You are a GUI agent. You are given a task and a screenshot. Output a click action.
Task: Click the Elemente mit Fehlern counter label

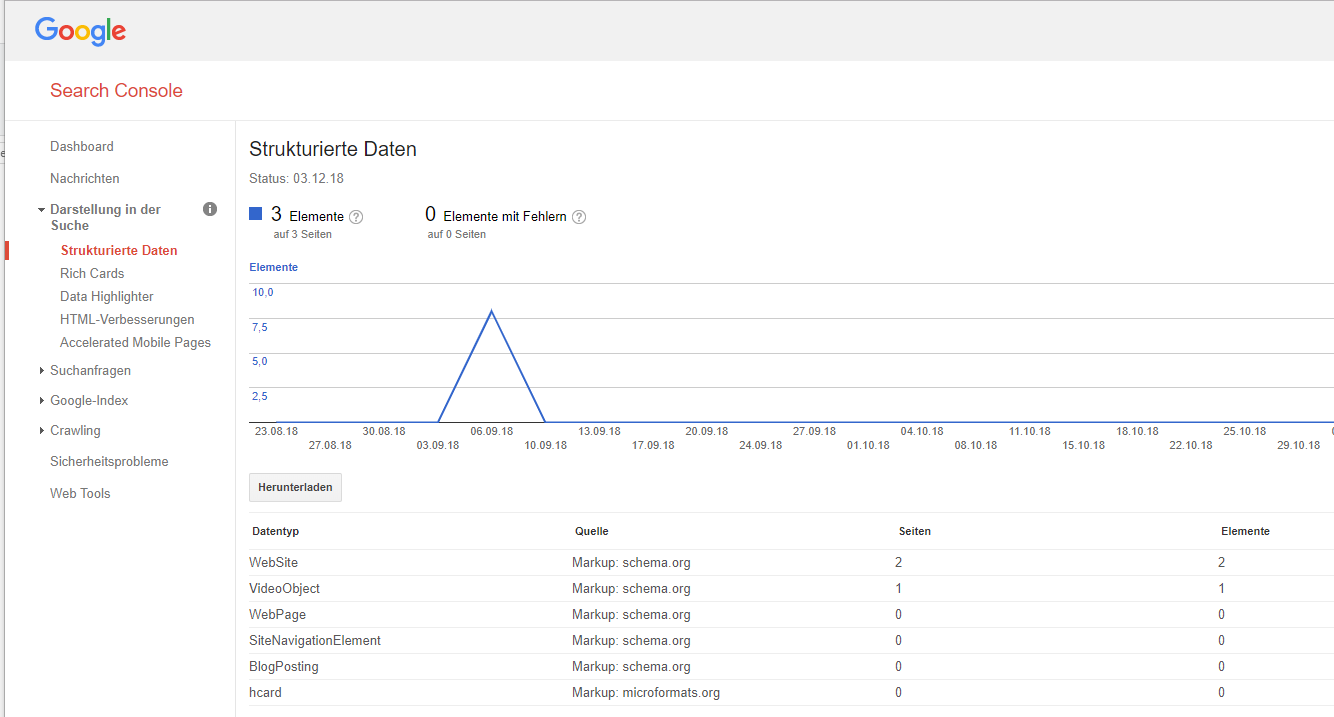(x=505, y=216)
